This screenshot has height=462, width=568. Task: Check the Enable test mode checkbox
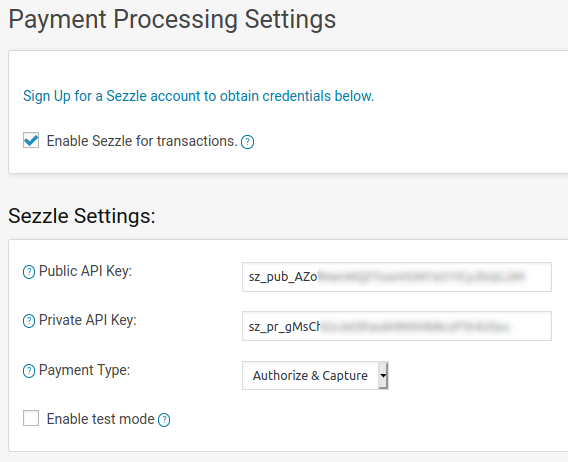click(x=31, y=418)
